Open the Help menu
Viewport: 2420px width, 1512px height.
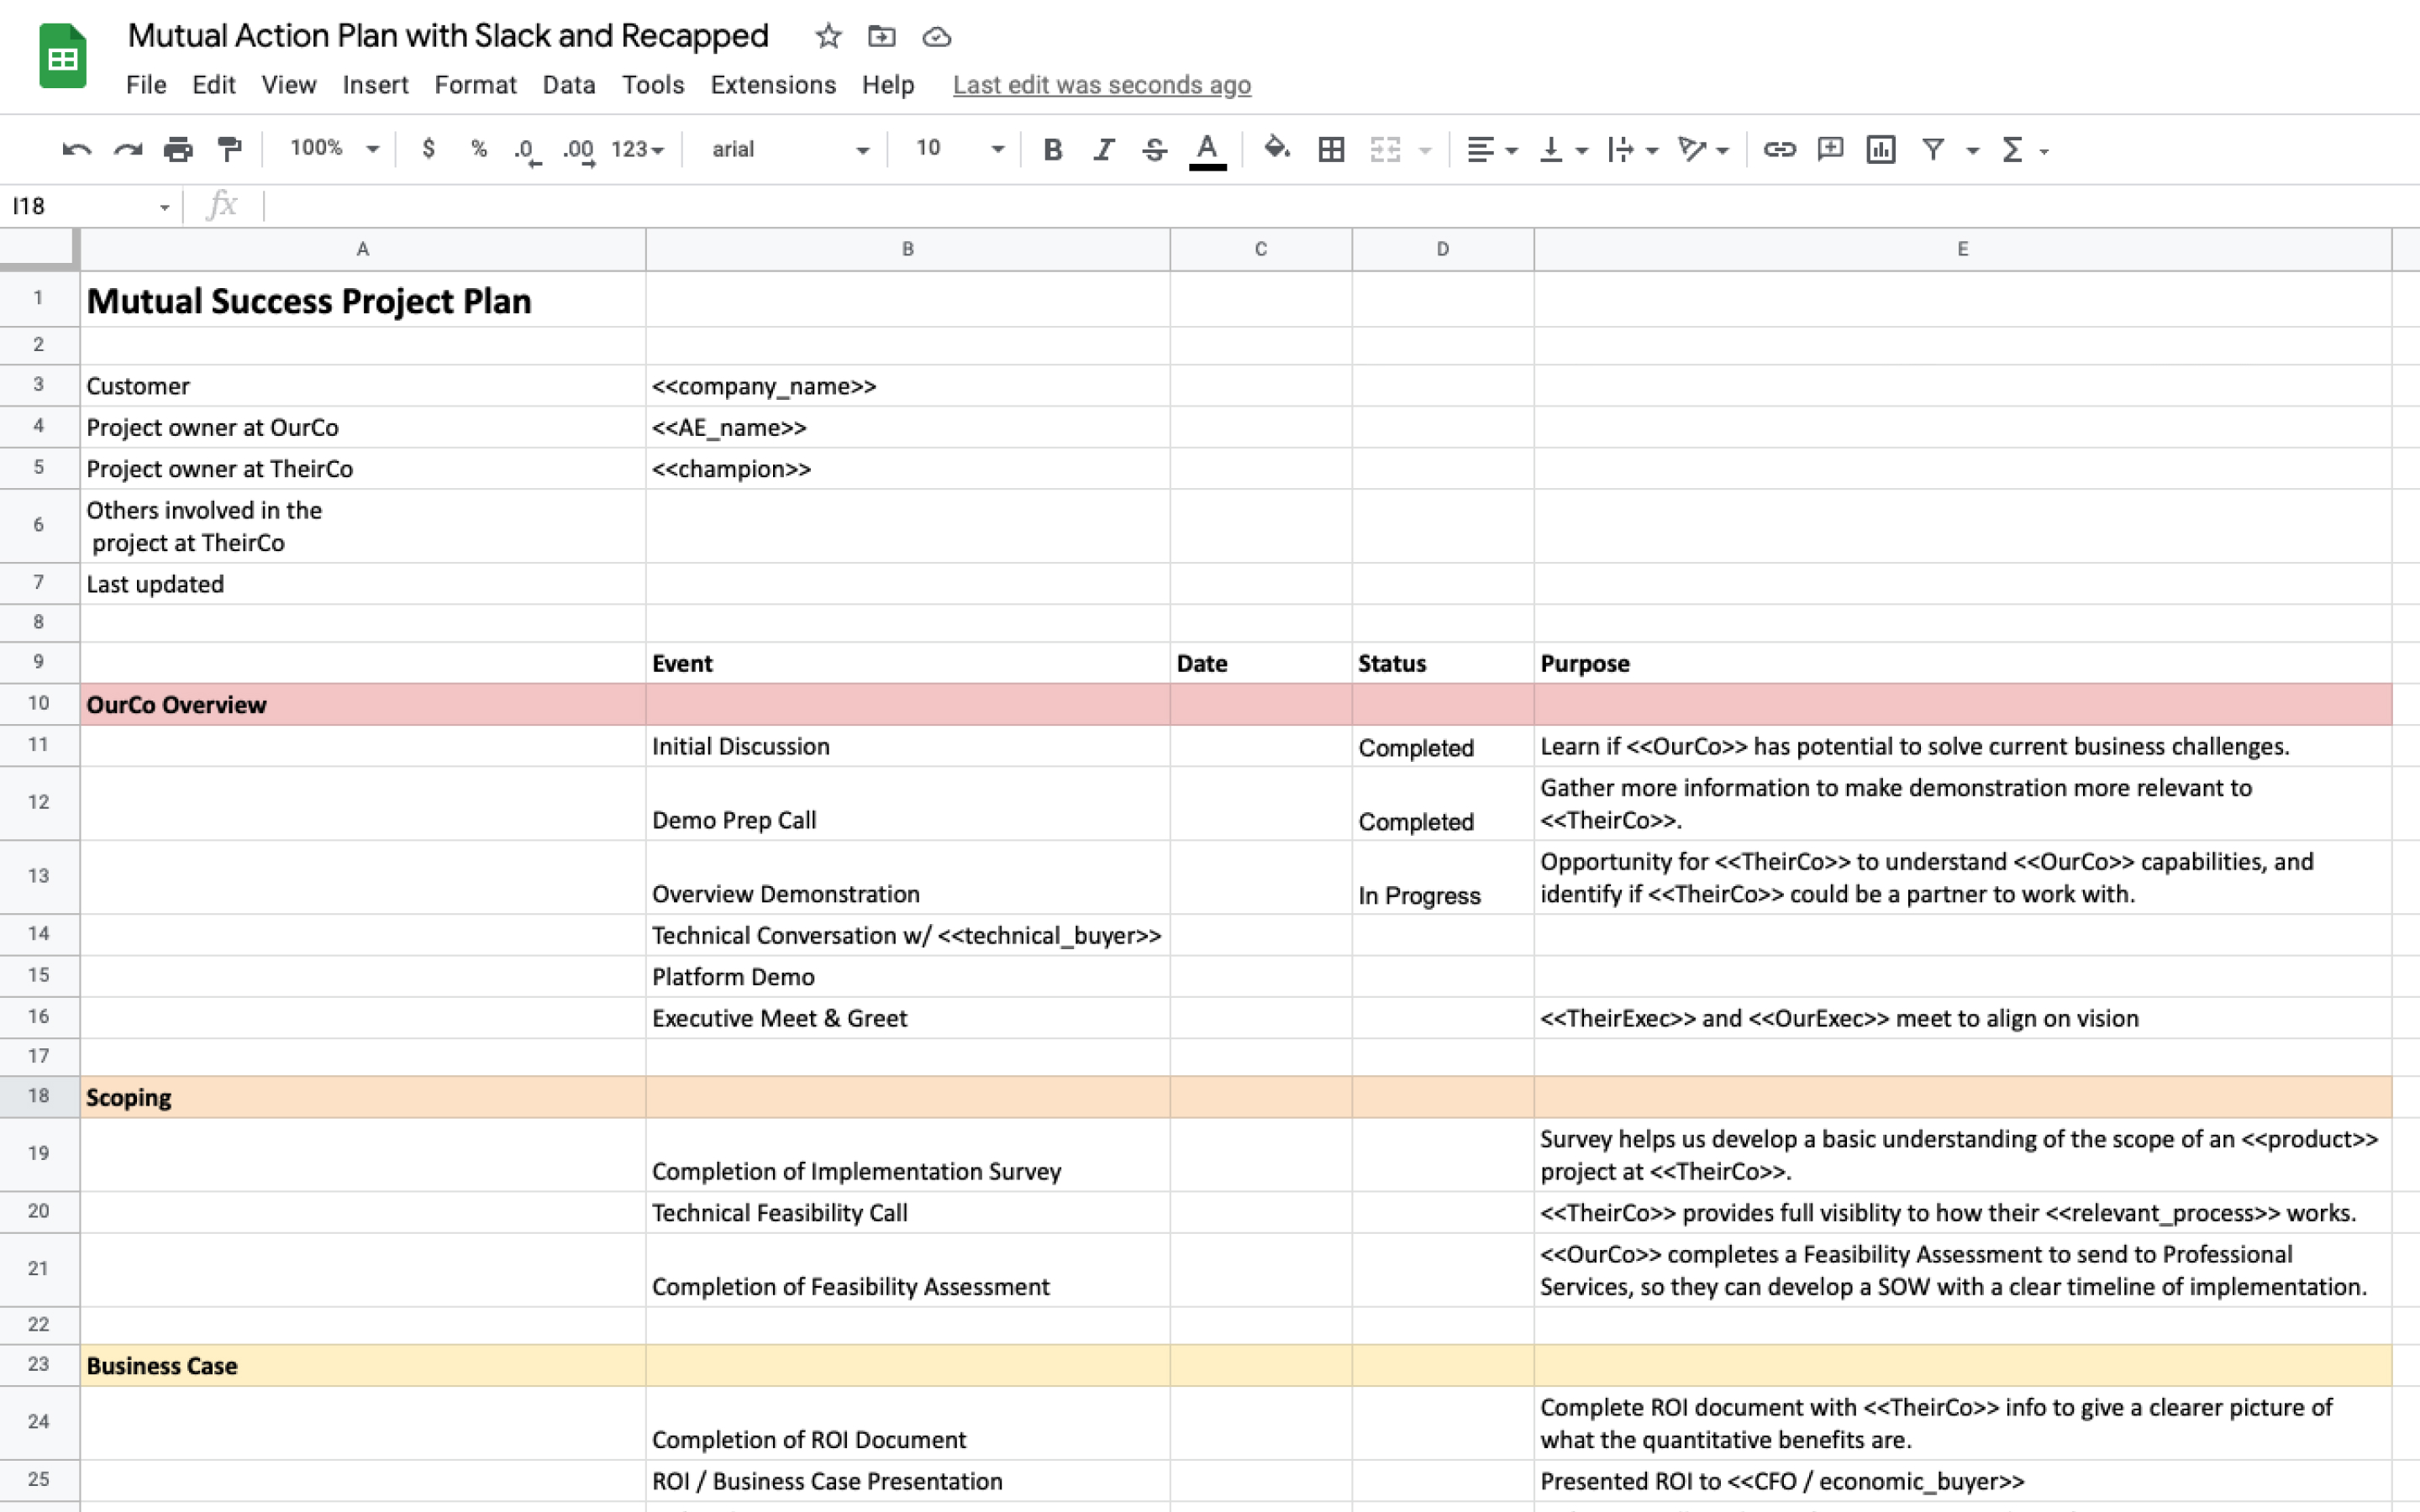click(888, 85)
